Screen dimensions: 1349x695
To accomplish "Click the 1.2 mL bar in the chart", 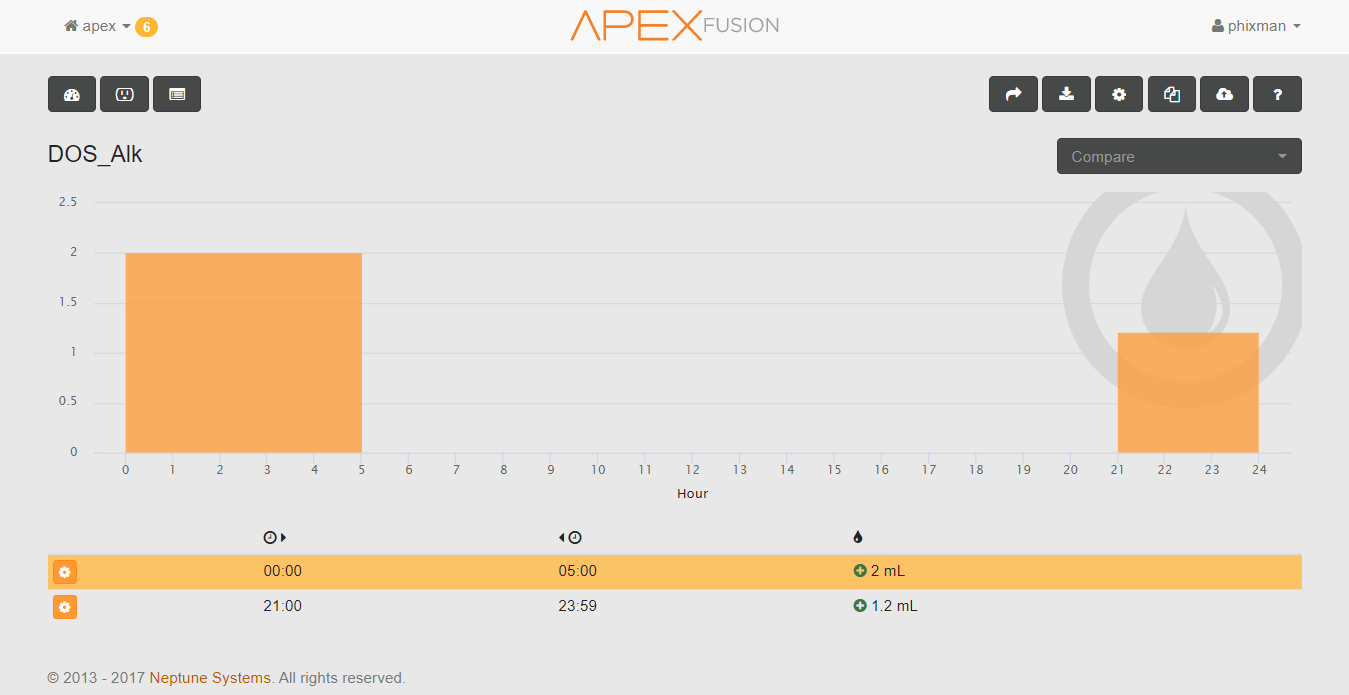I will (x=1187, y=392).
